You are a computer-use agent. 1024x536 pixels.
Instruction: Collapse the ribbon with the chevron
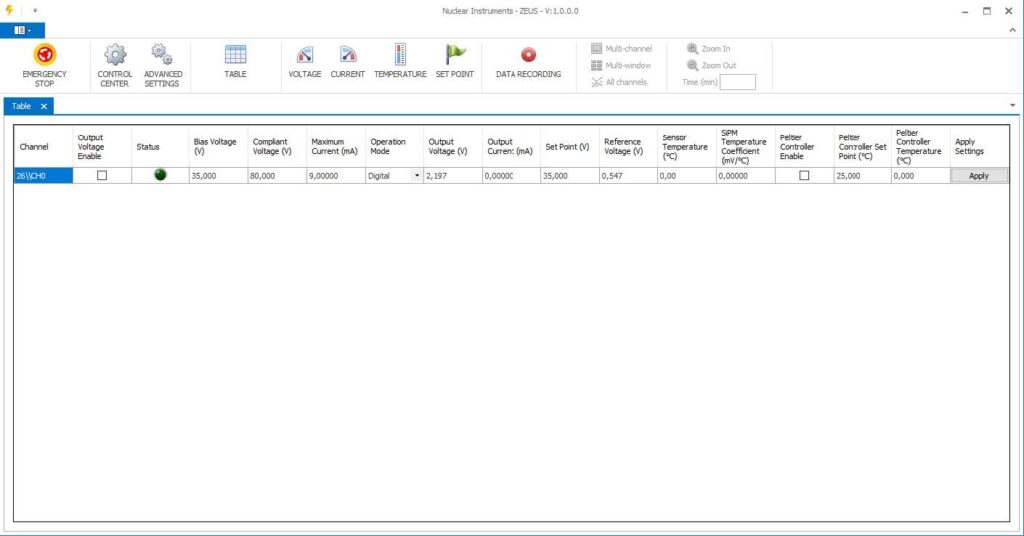point(1012,30)
